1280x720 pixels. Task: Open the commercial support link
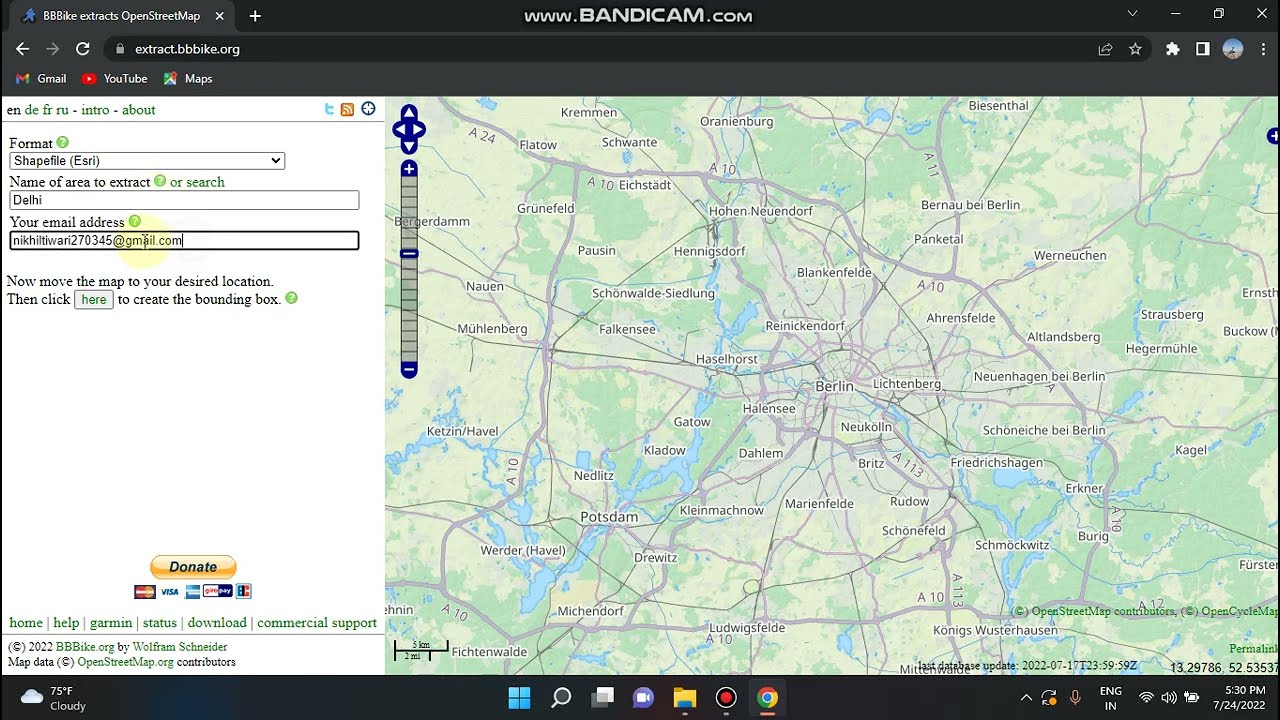pyautogui.click(x=317, y=622)
